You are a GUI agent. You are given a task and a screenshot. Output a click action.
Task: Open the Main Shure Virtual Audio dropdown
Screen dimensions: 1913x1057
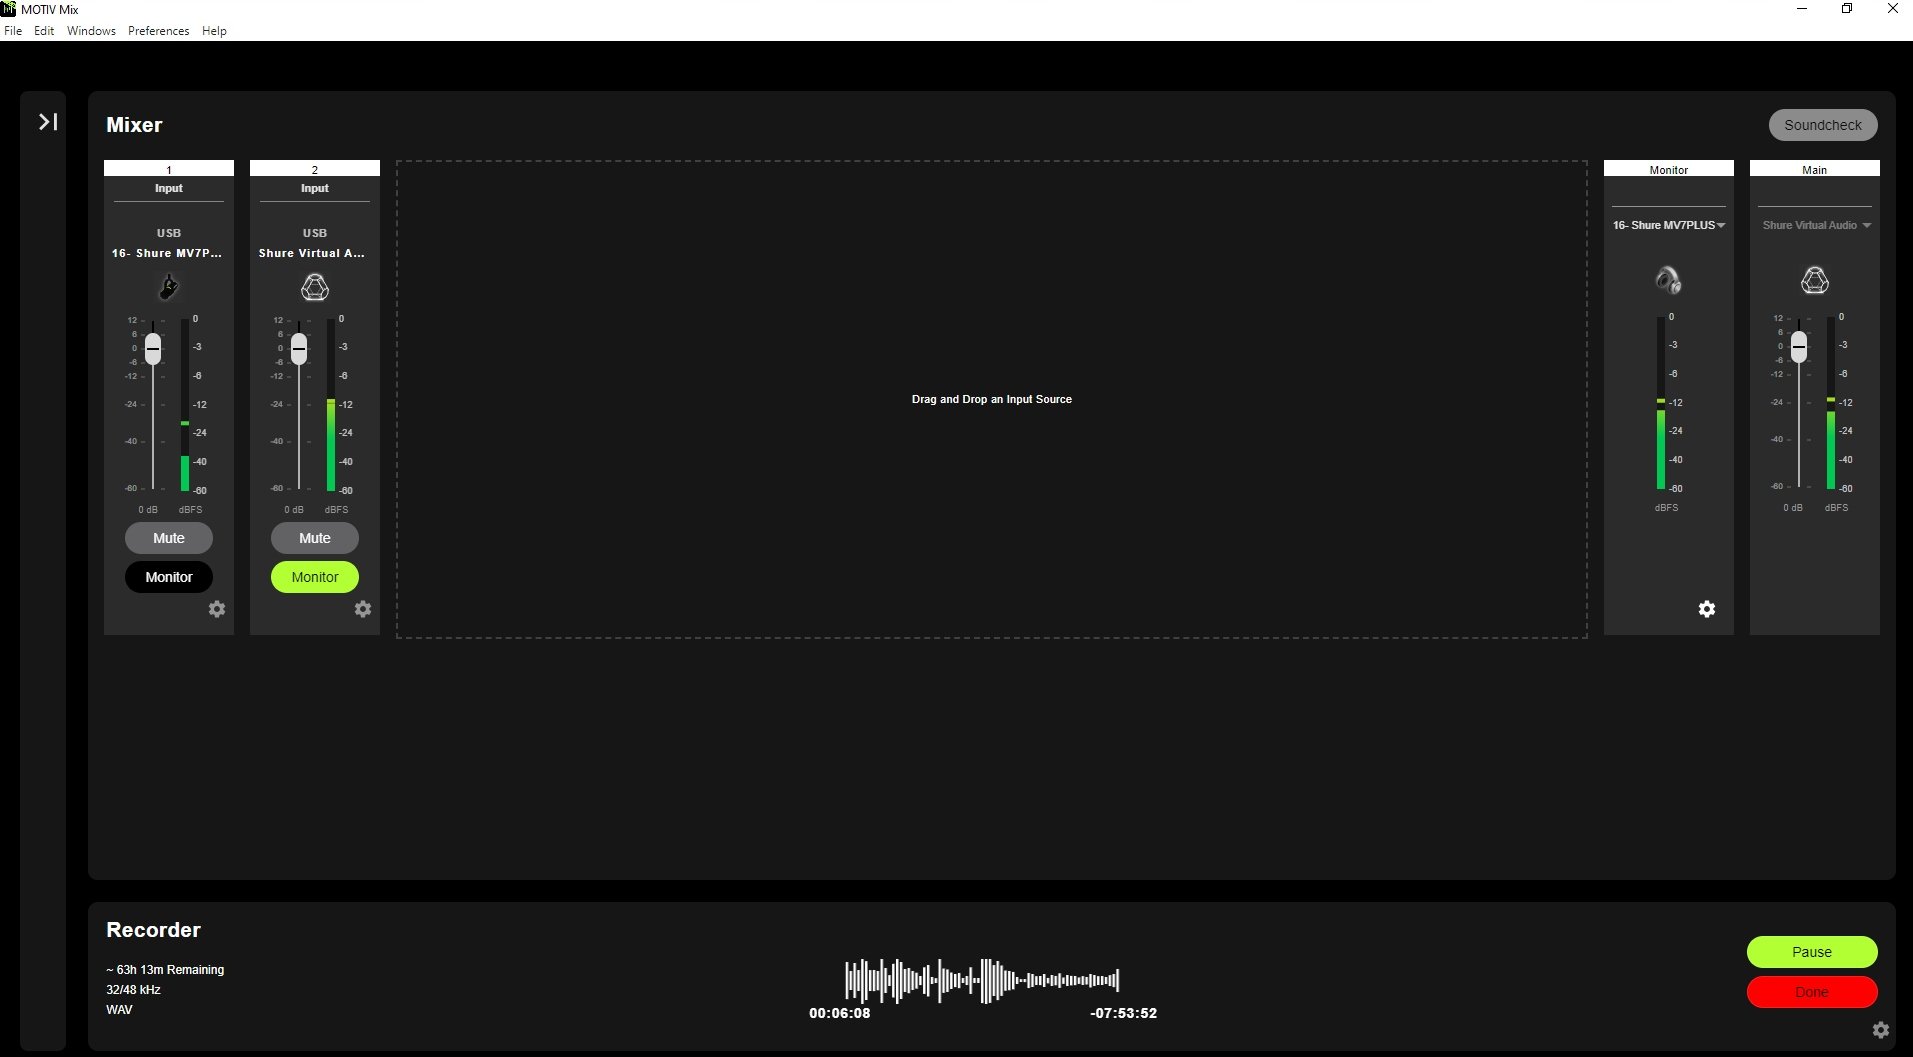[1816, 225]
